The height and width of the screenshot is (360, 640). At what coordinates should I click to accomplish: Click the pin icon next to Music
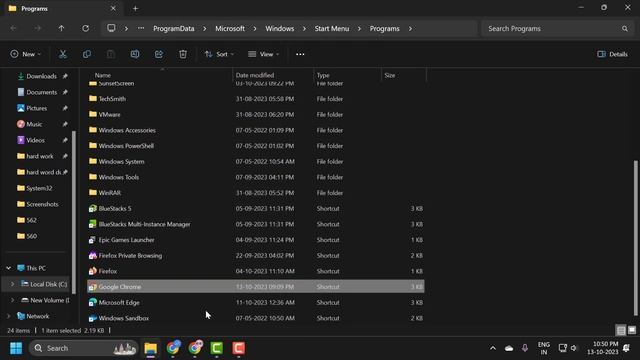click(x=65, y=124)
